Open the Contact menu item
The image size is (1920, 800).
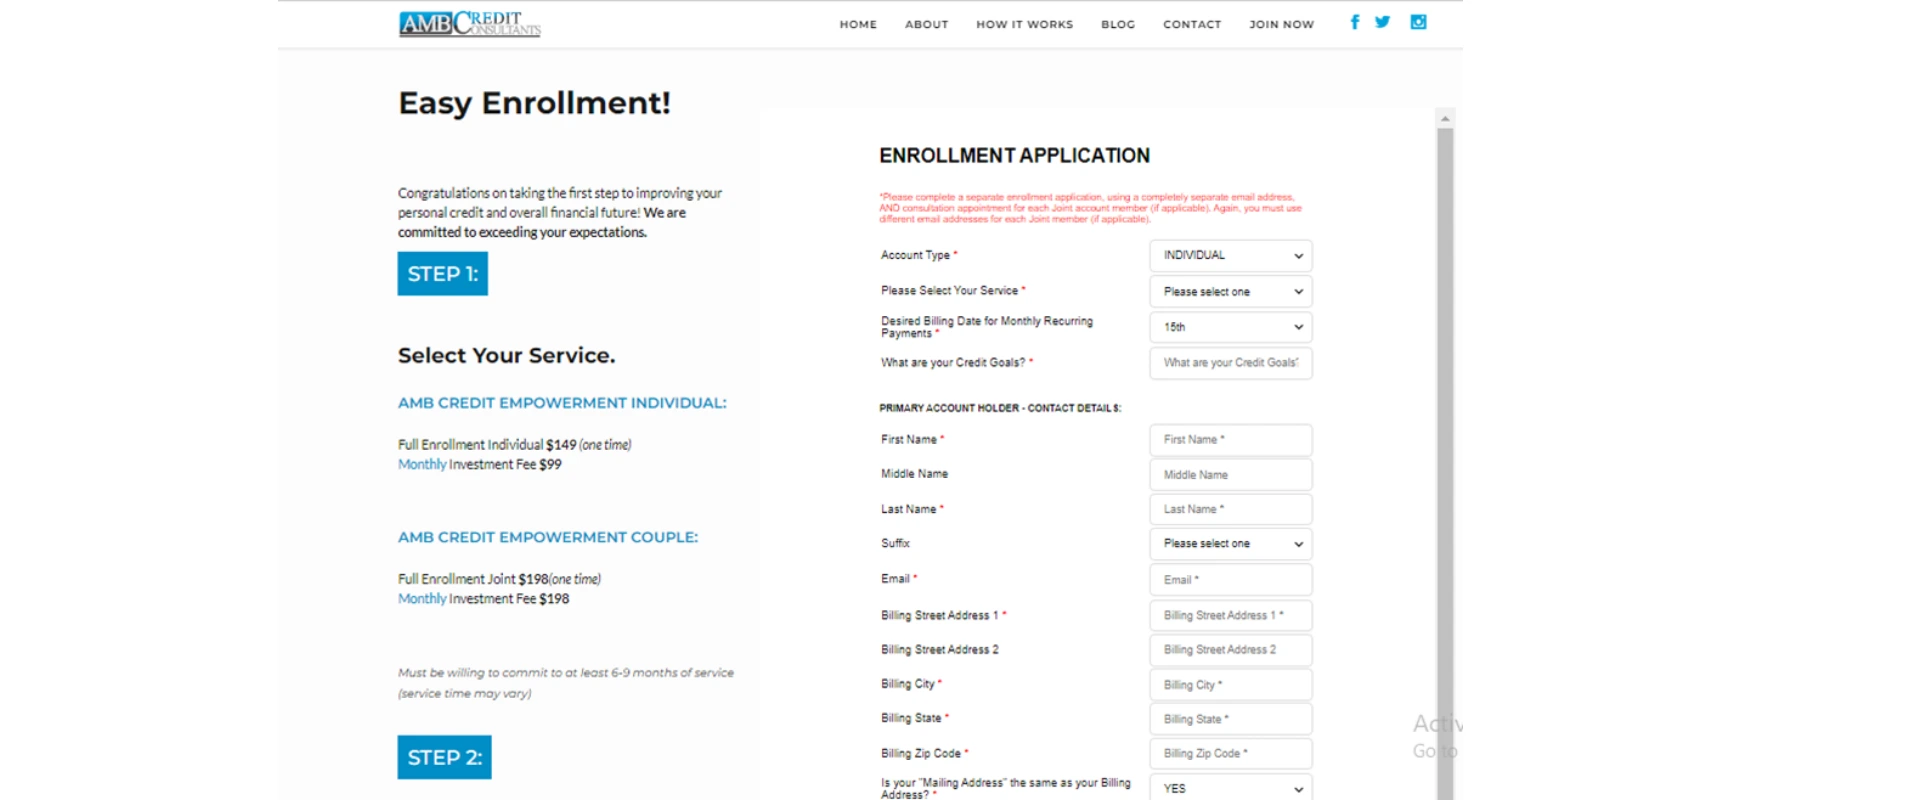1192,24
